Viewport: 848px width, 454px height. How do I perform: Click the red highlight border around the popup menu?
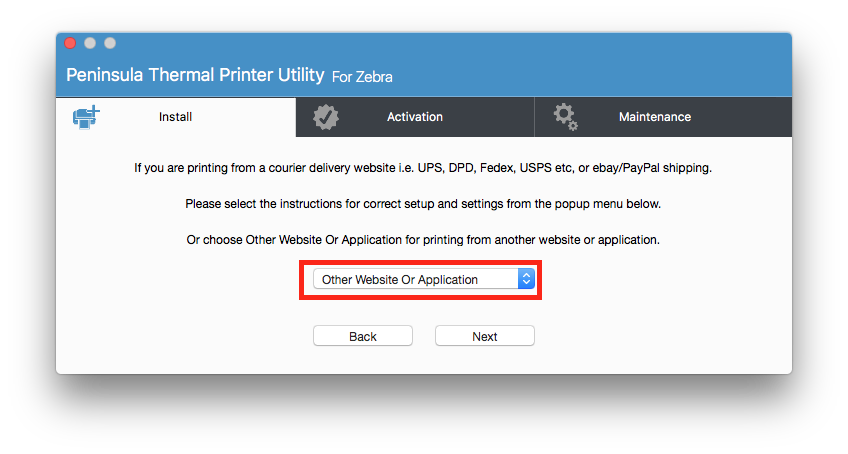(x=420, y=262)
